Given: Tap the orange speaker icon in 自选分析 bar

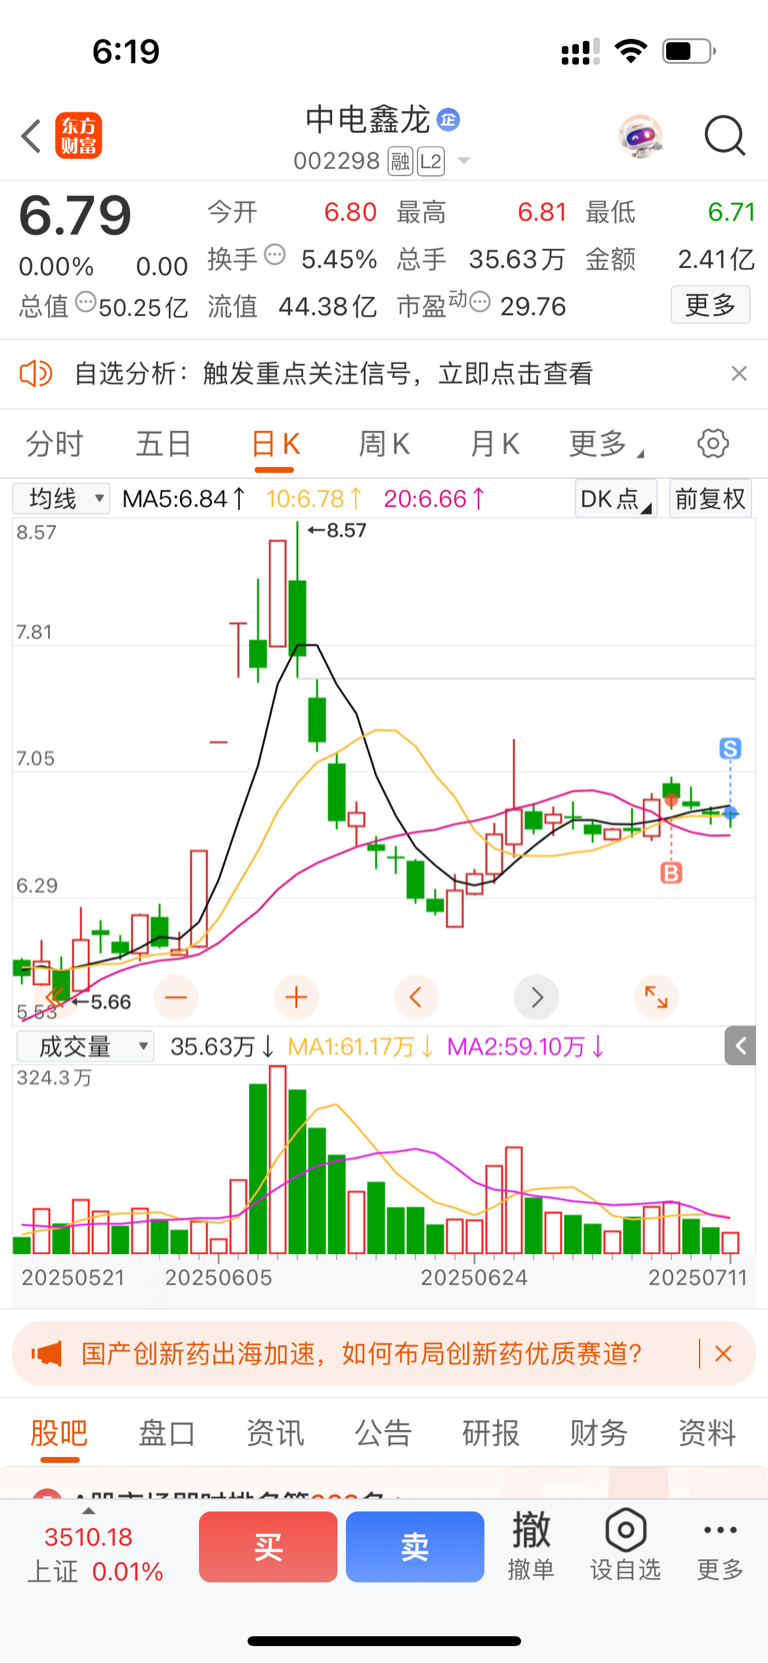Looking at the screenshot, I should click(x=36, y=374).
